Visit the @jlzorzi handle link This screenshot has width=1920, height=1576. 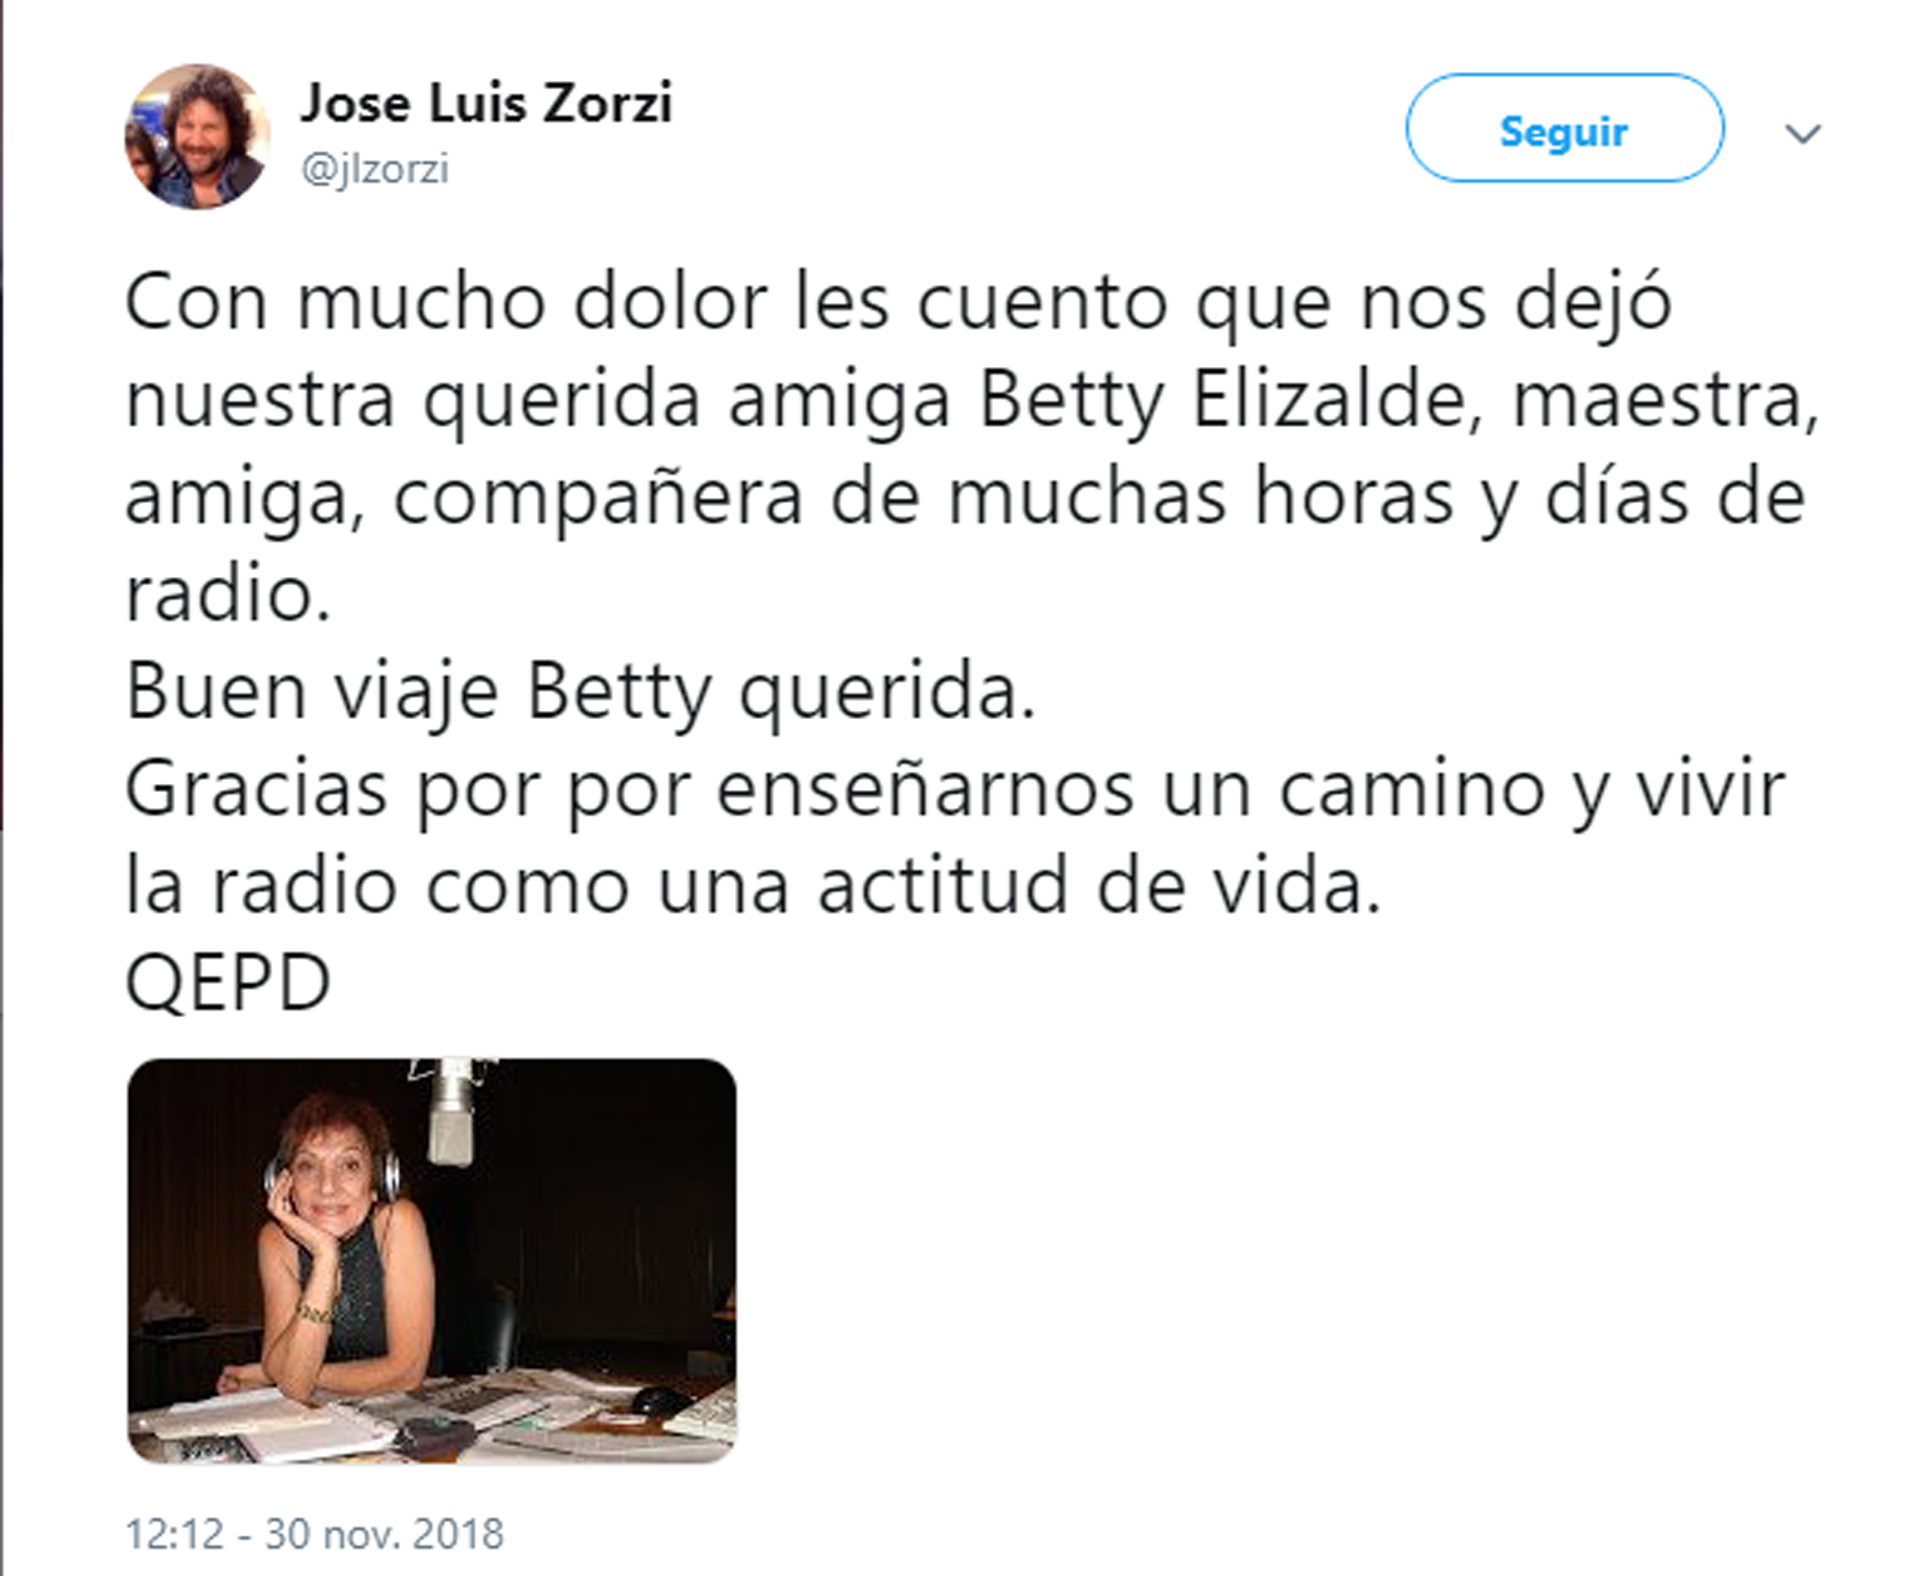(x=375, y=169)
